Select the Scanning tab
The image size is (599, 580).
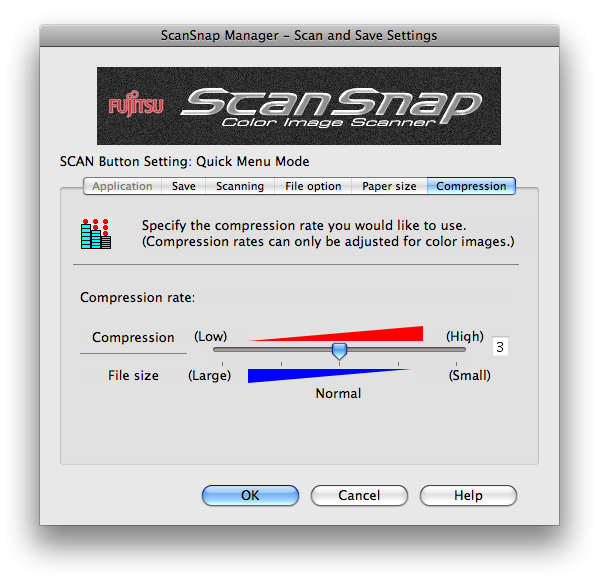240,186
